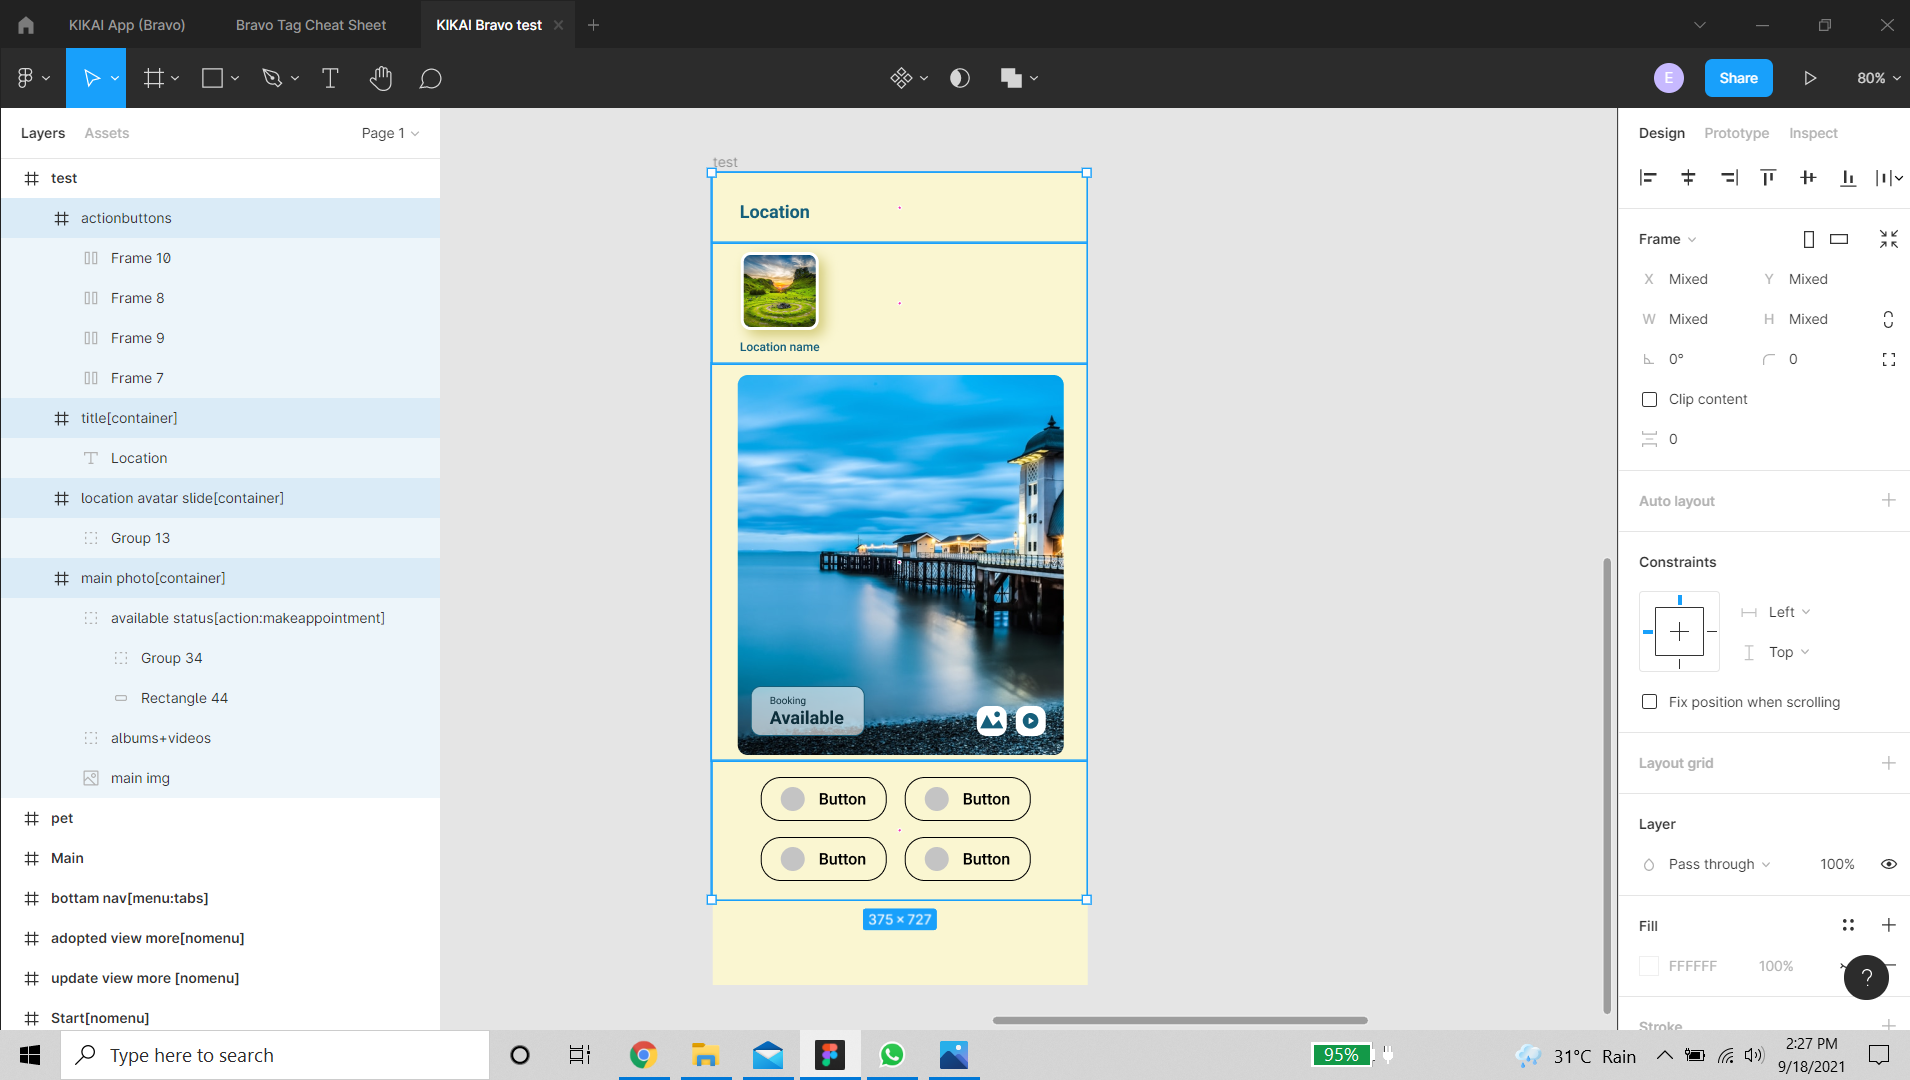Open the Frame type dropdown

1667,239
